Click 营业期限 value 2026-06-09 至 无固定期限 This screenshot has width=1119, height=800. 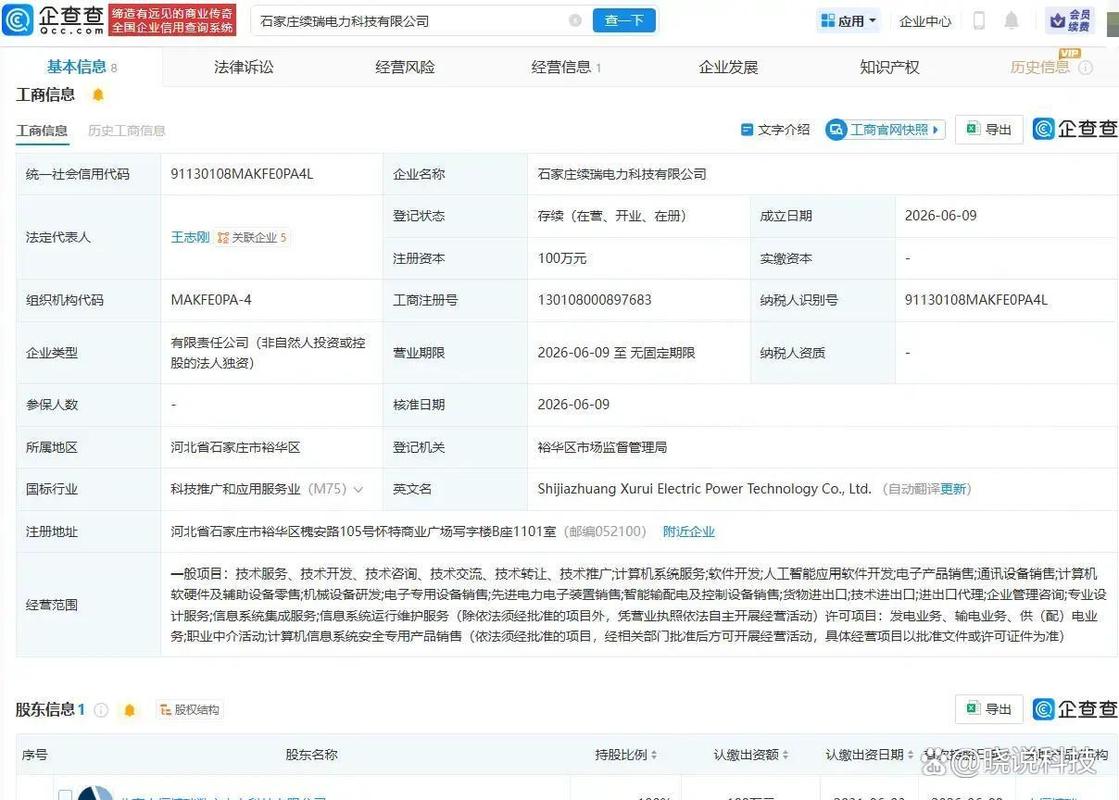coord(617,353)
